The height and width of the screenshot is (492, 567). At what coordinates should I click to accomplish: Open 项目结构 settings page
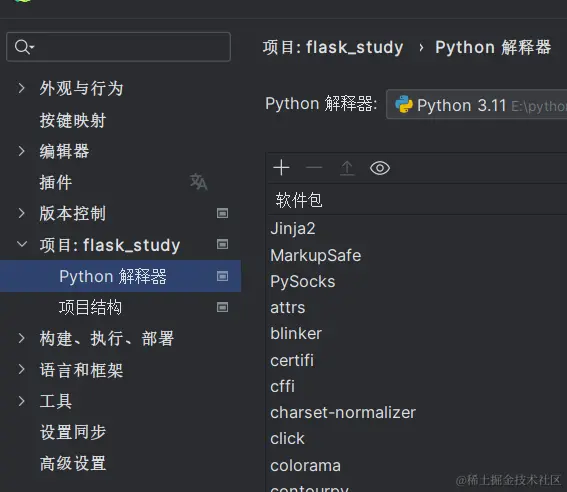click(x=90, y=307)
